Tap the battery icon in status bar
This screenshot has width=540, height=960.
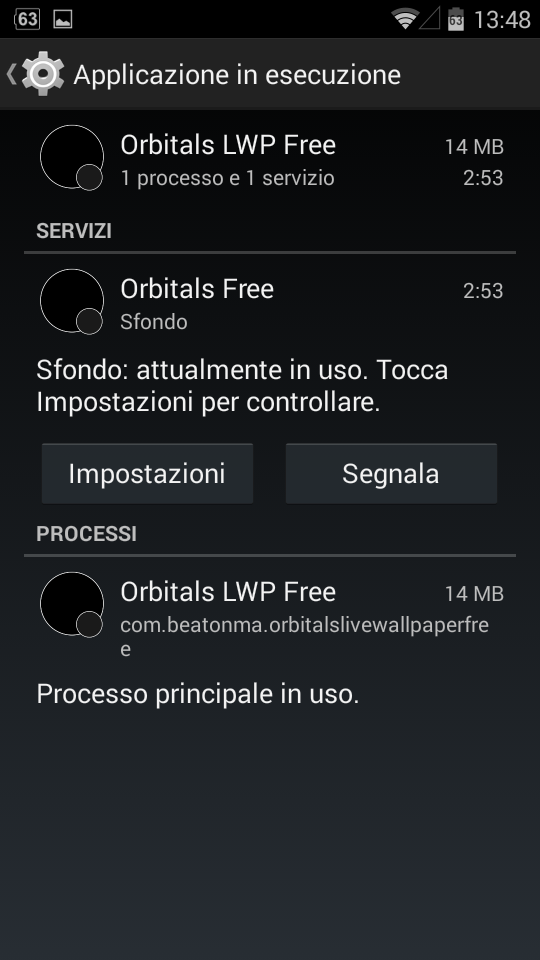(456, 20)
